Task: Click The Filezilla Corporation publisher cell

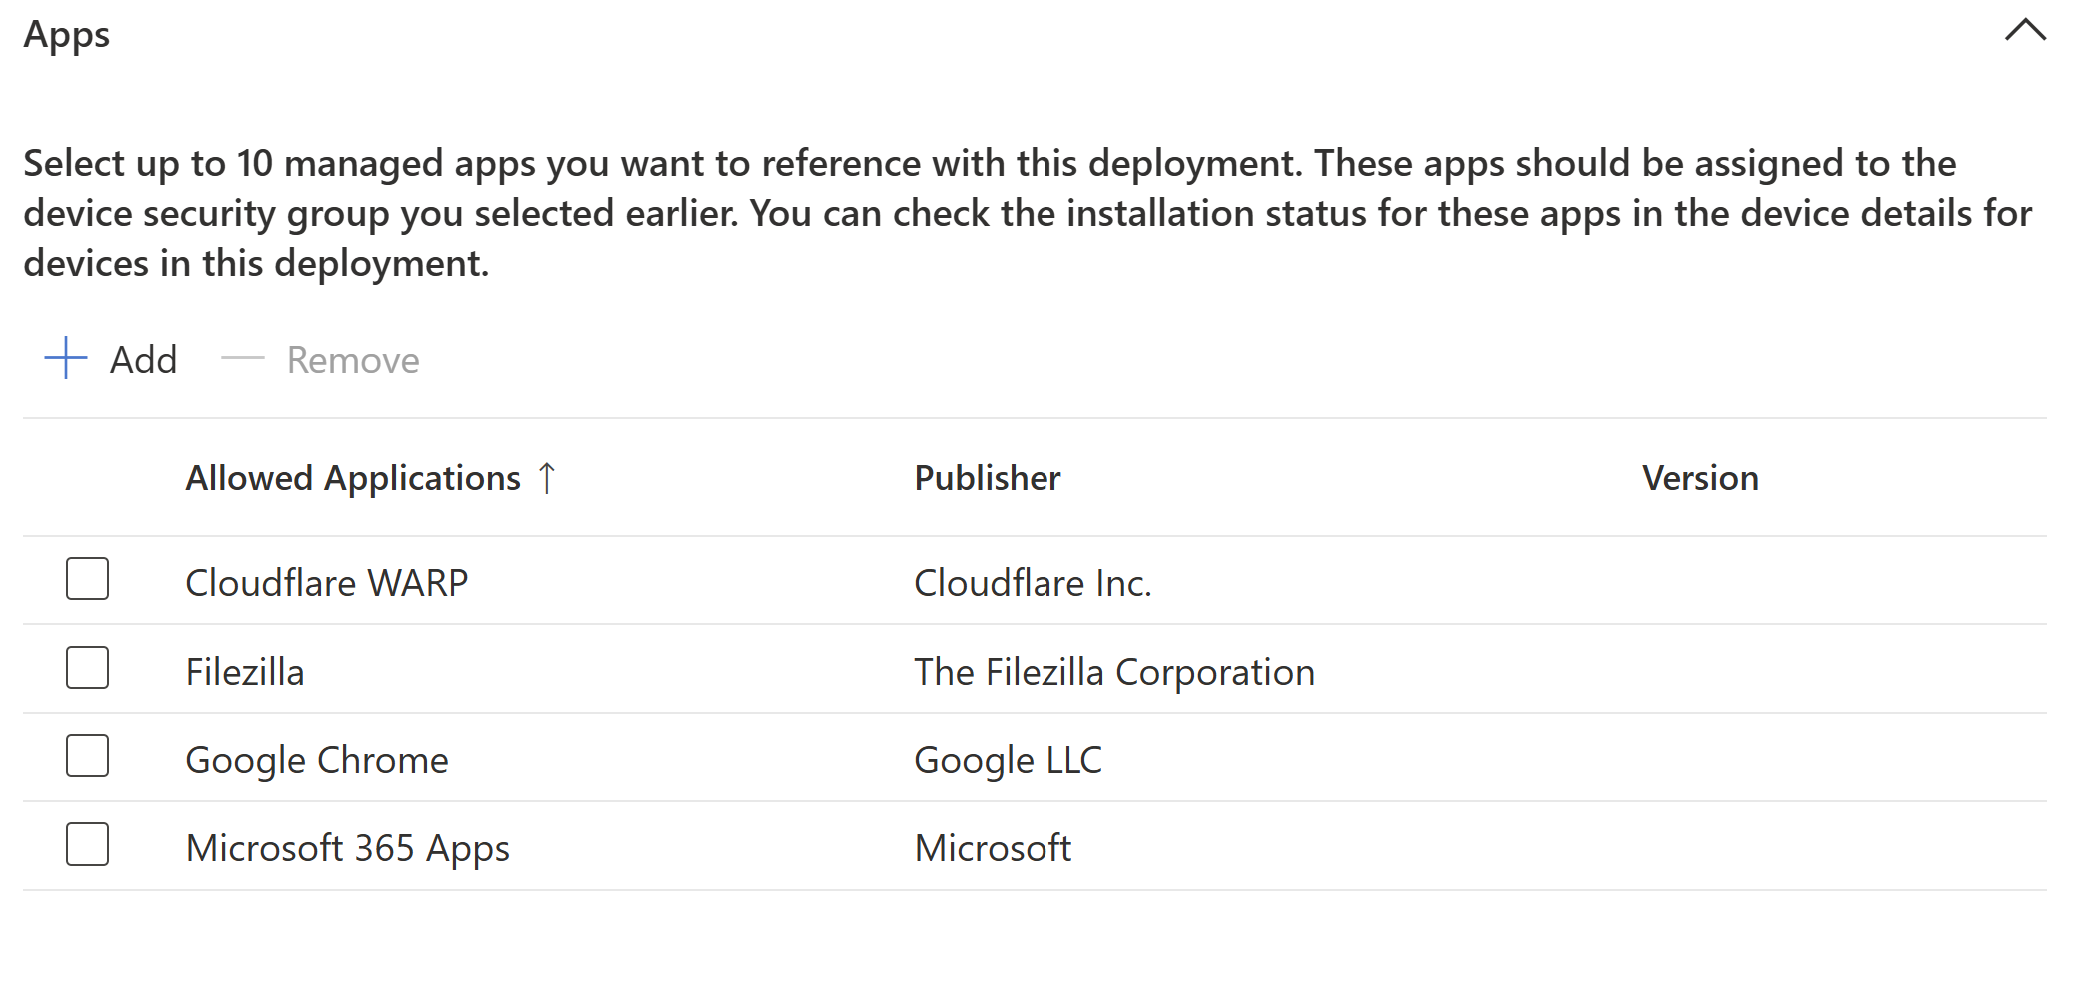Action: pos(1114,672)
